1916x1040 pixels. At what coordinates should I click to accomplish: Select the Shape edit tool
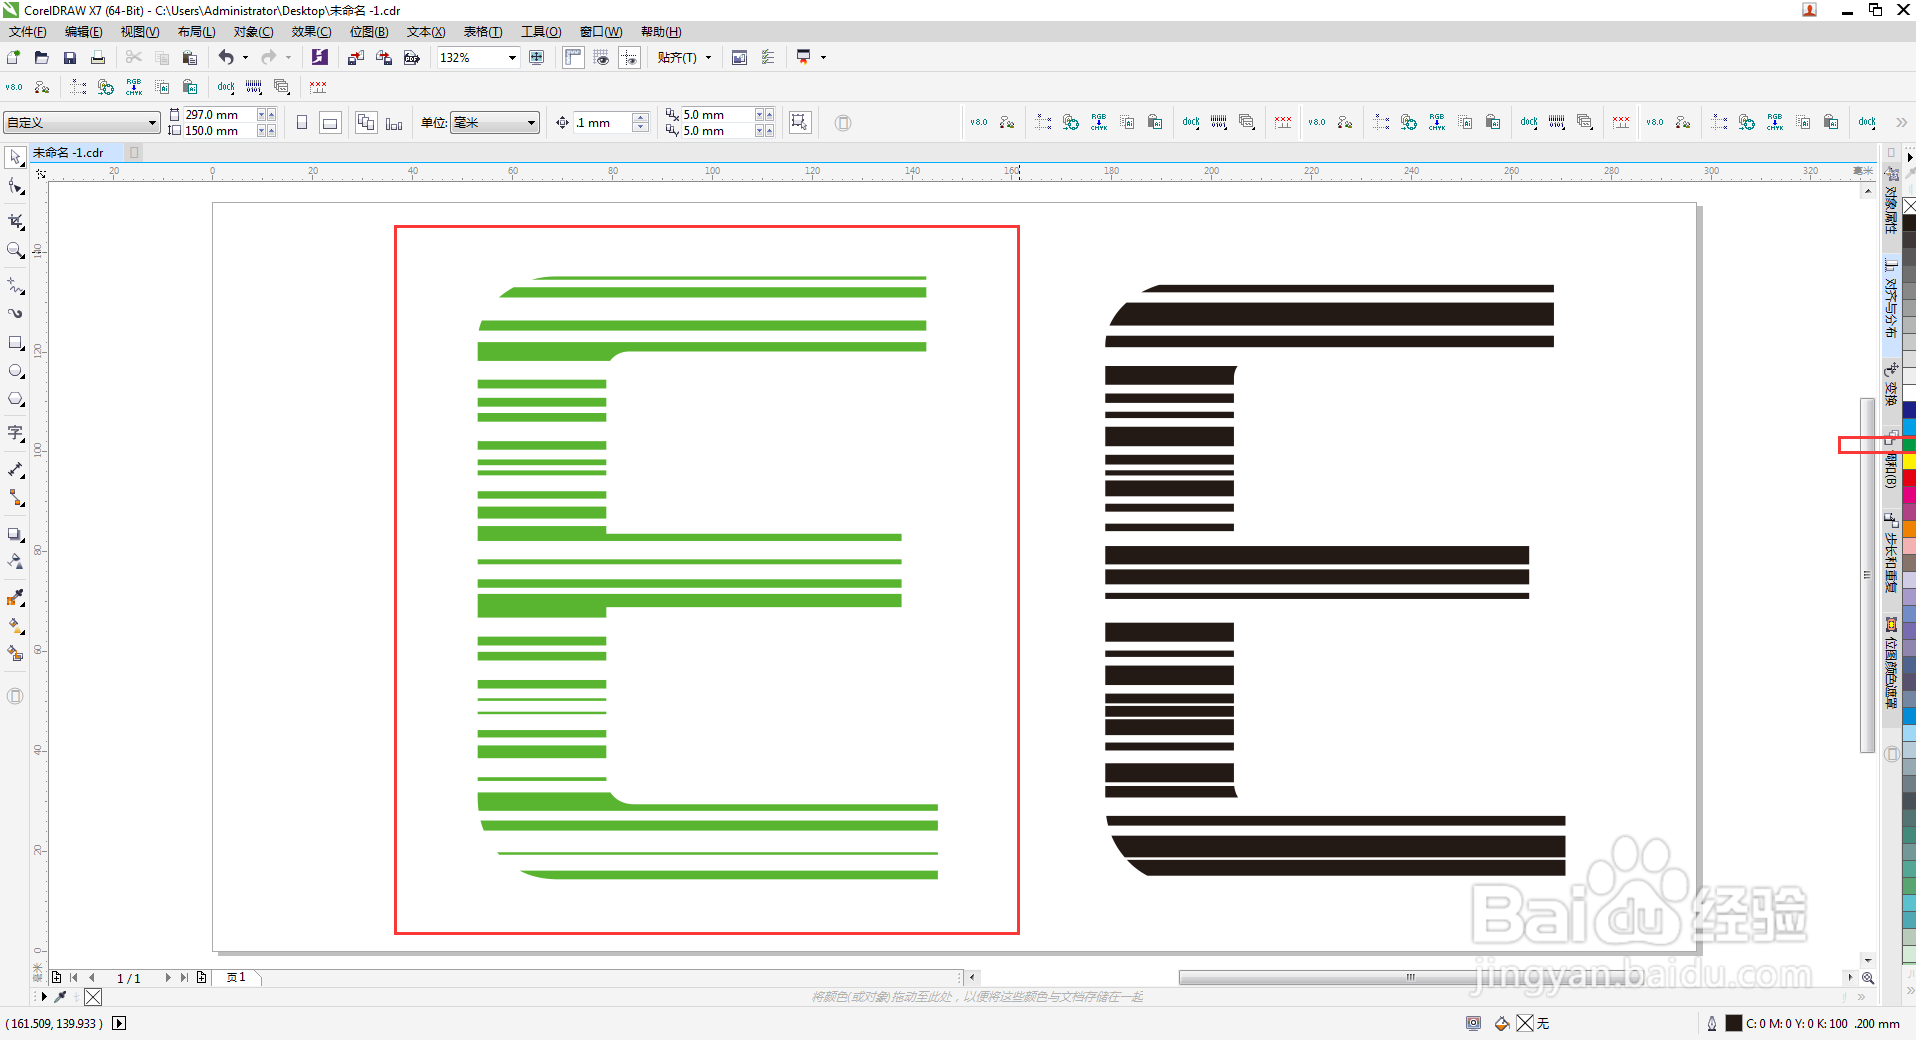[x=16, y=187]
